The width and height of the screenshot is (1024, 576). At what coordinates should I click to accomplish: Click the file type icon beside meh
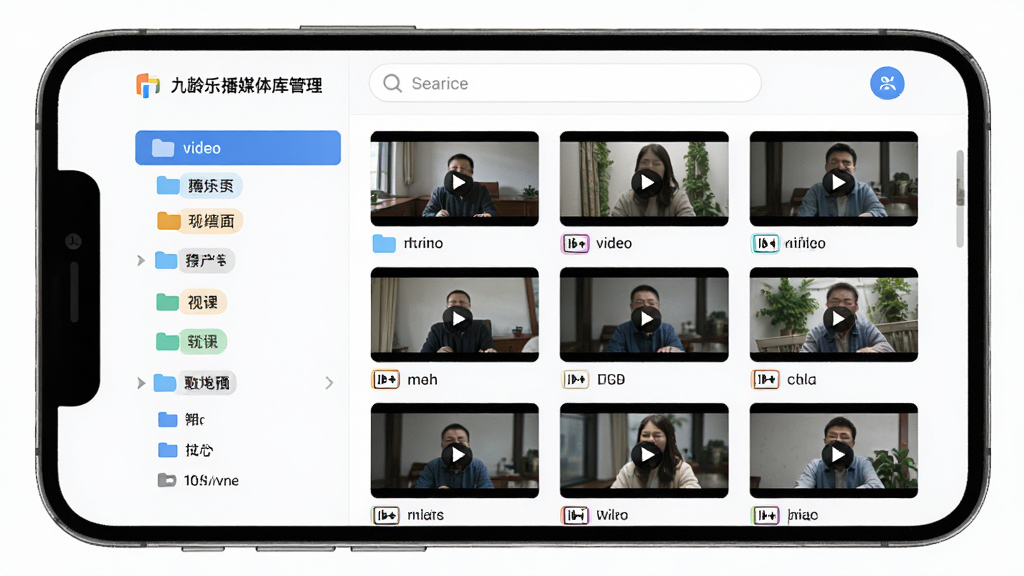pos(386,379)
